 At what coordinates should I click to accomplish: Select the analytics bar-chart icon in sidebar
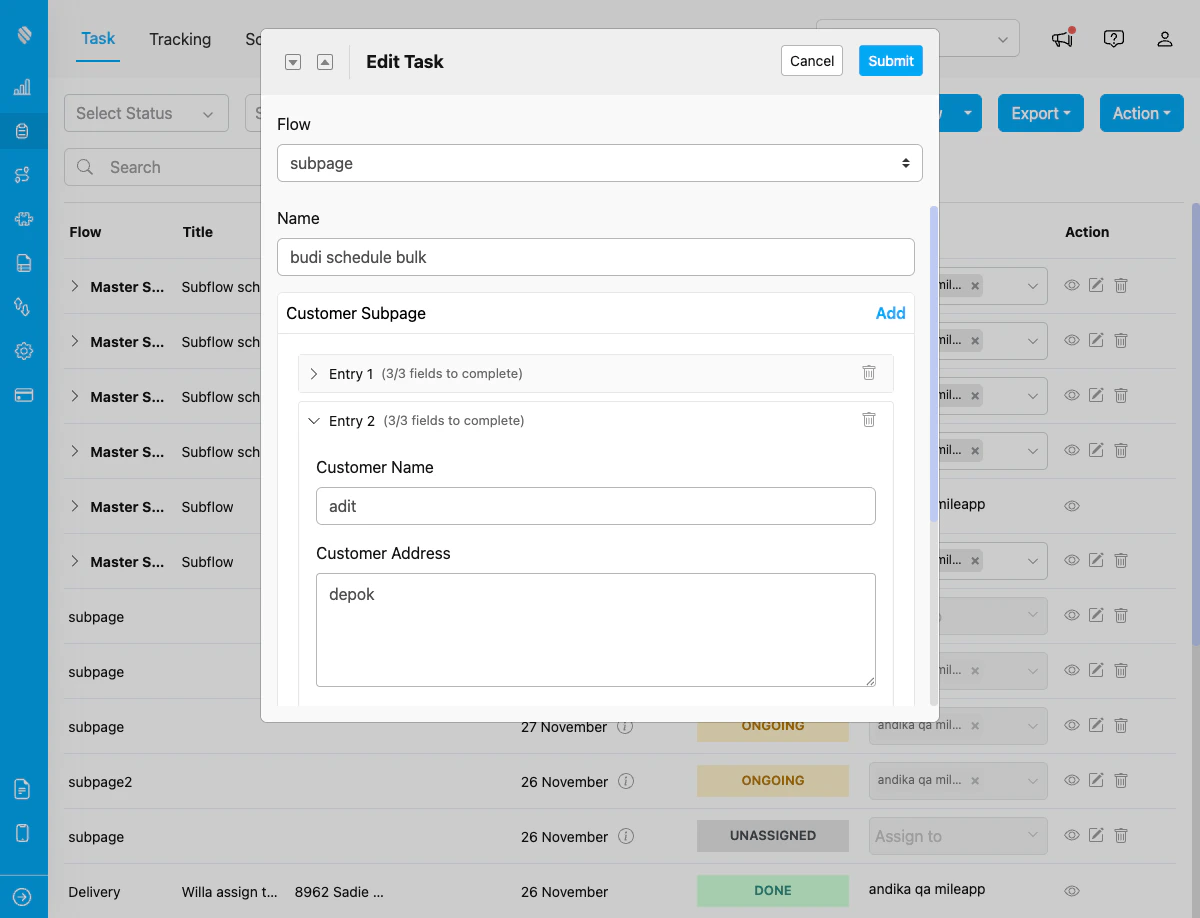23,87
